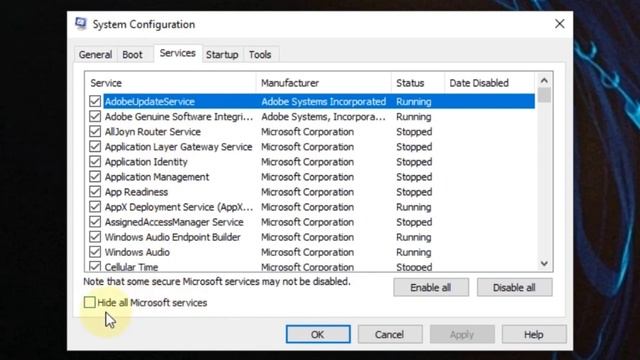This screenshot has height=360, width=640.
Task: Open the Tools tab
Action: point(260,55)
